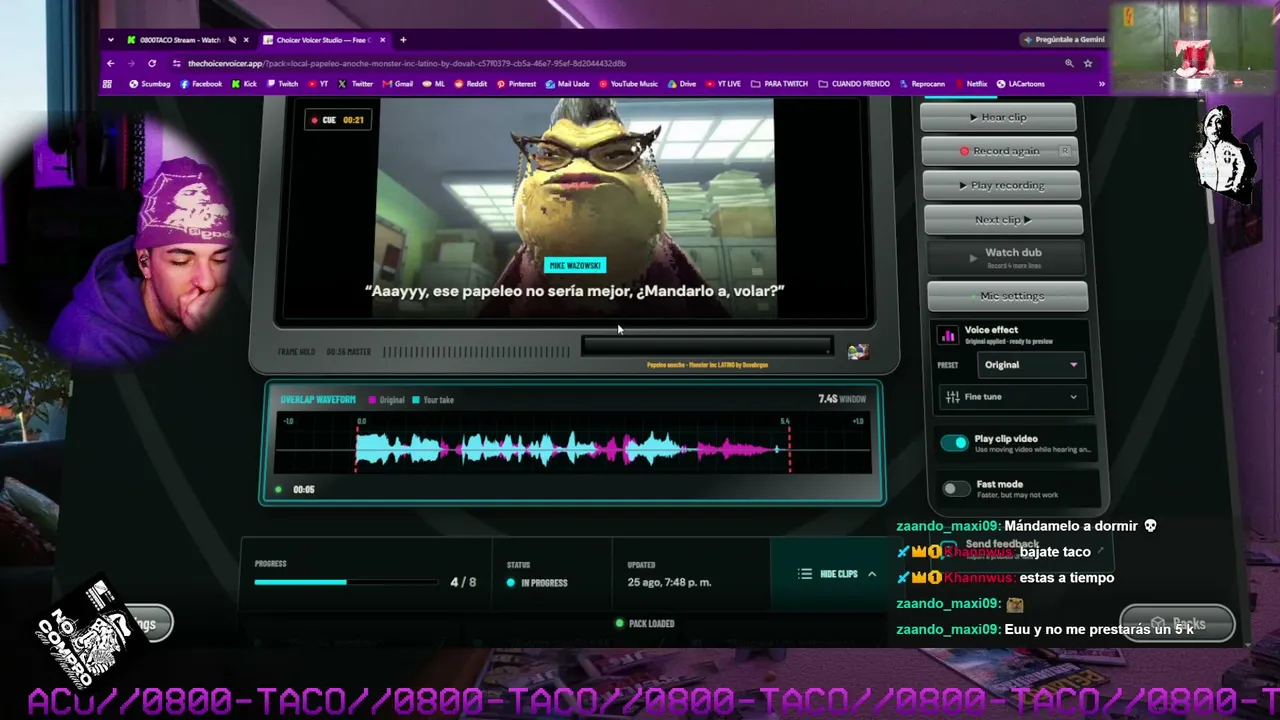Screen dimensions: 1280x720
Task: Open the tab search dropdown arrow
Action: [x=111, y=40]
